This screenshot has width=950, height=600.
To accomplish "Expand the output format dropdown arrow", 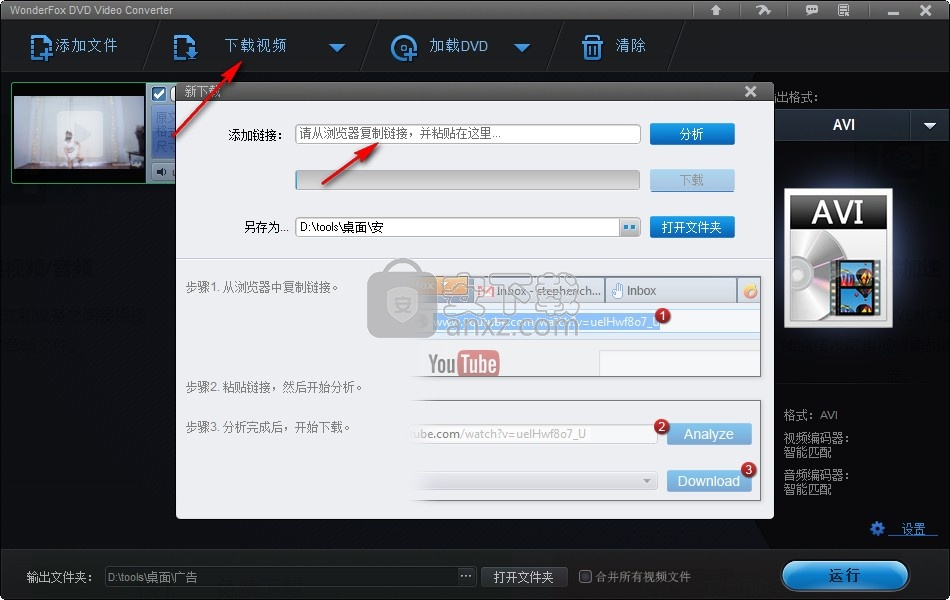I will click(930, 125).
